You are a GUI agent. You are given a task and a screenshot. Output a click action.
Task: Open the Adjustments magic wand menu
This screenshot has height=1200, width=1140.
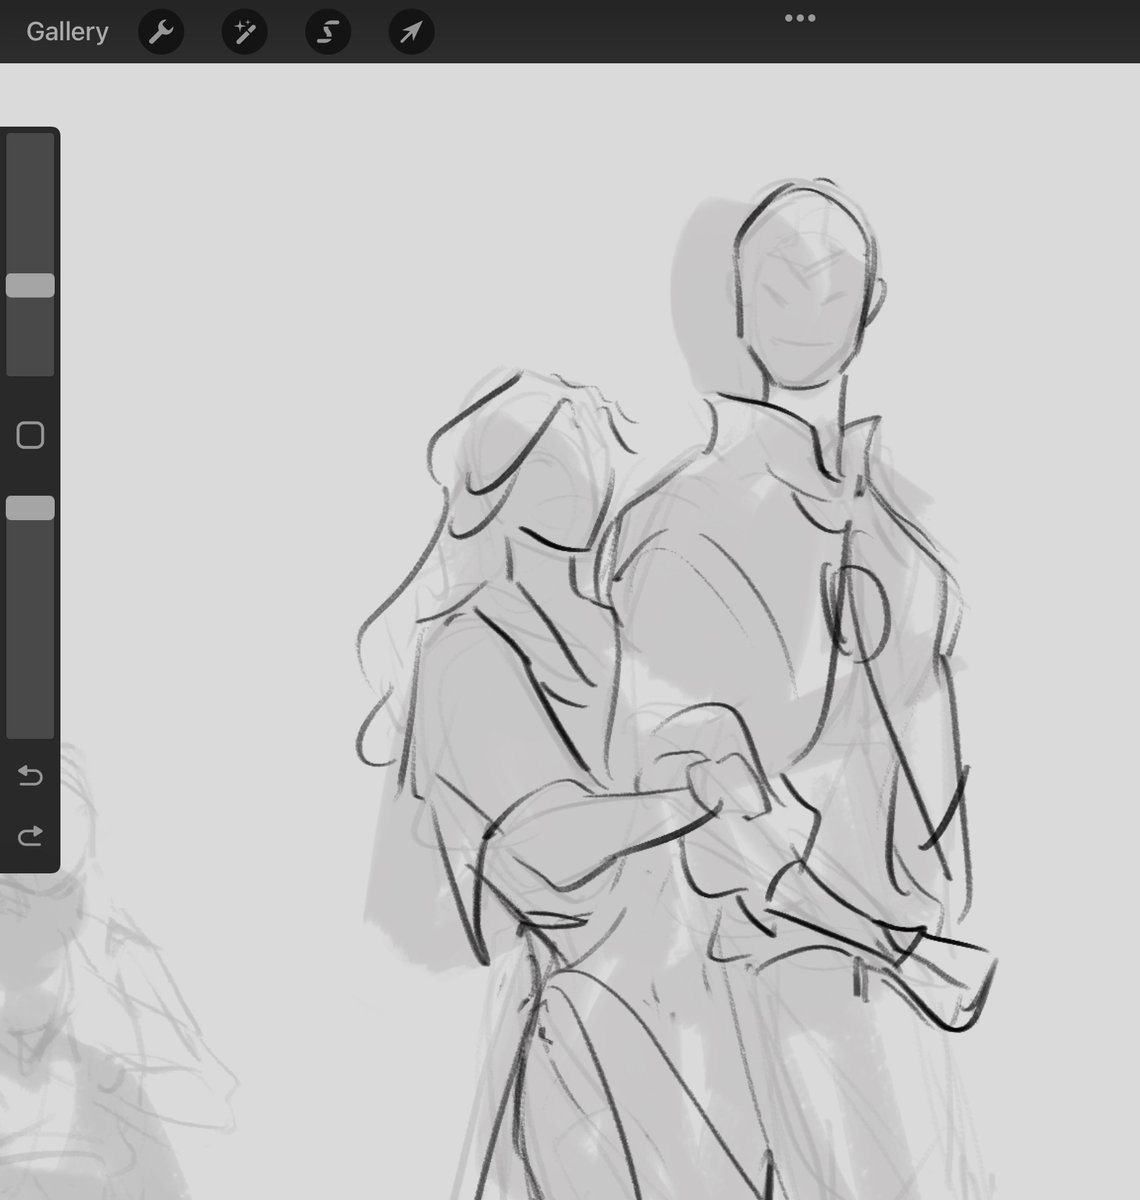tap(244, 33)
